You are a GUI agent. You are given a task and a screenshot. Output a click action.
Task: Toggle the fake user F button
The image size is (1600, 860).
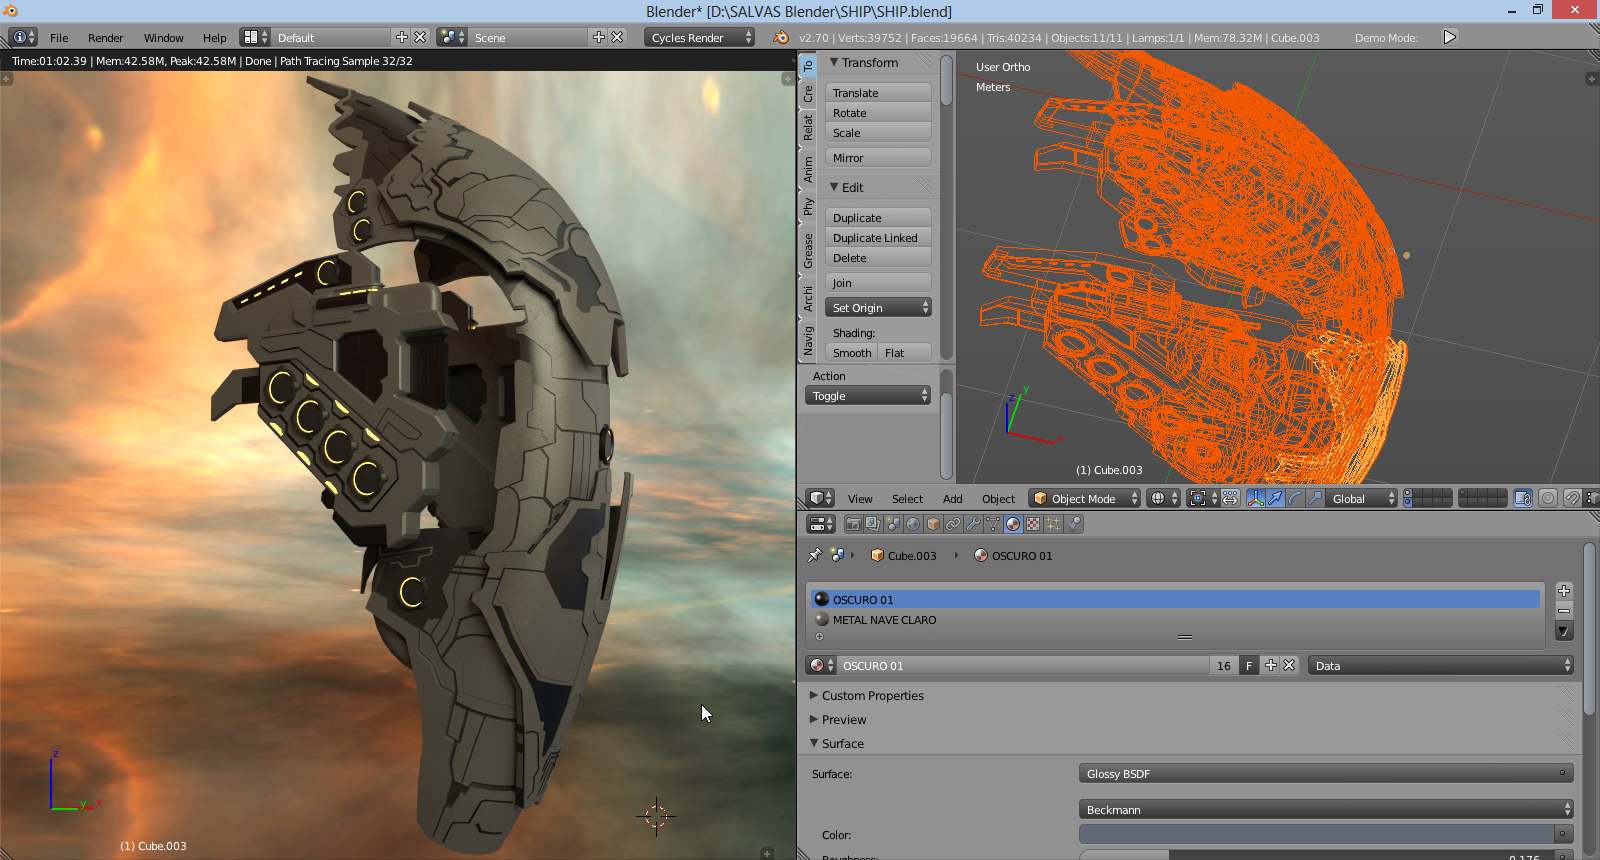point(1248,665)
